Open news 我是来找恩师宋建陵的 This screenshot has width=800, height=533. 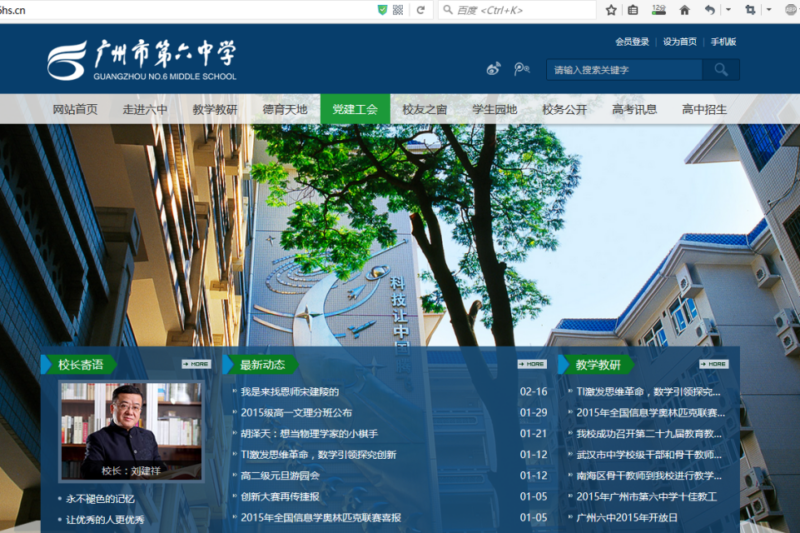click(290, 392)
